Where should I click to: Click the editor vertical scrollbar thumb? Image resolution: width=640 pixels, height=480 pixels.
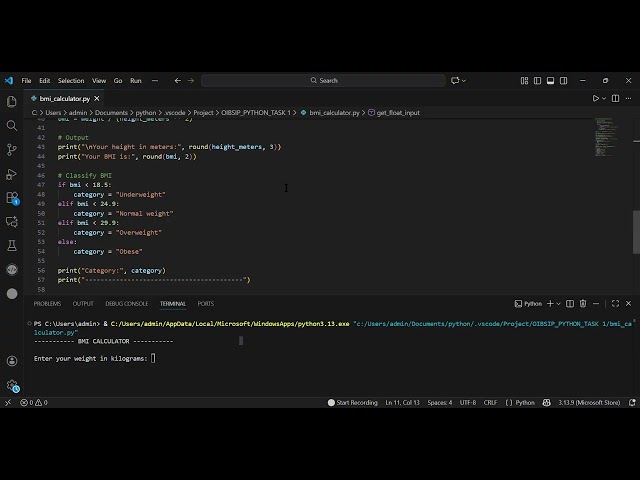pyautogui.click(x=636, y=232)
